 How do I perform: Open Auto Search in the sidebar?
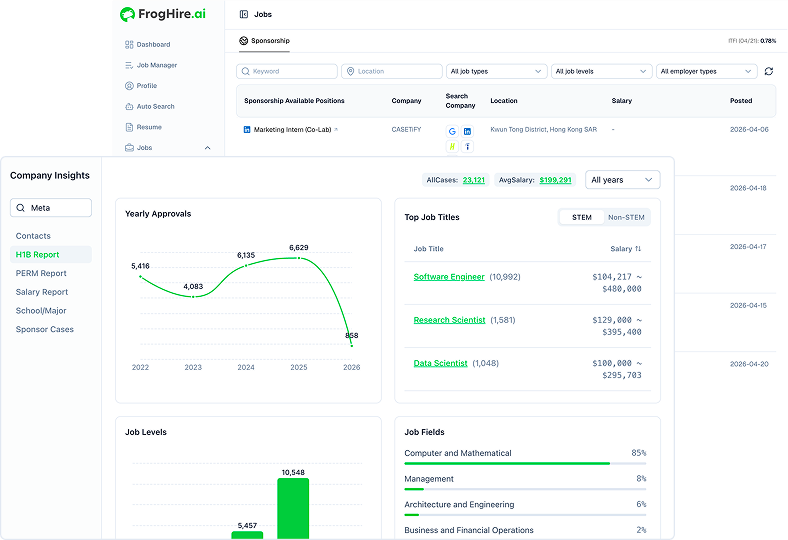click(150, 106)
